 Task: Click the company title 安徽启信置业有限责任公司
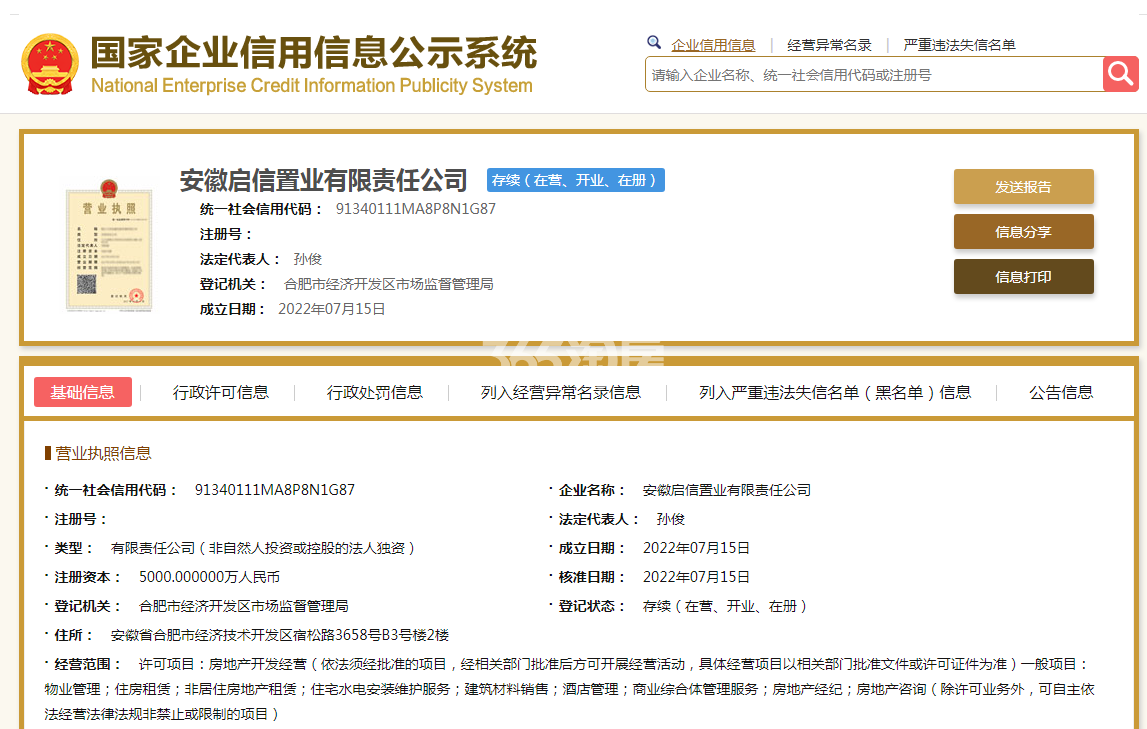(323, 180)
